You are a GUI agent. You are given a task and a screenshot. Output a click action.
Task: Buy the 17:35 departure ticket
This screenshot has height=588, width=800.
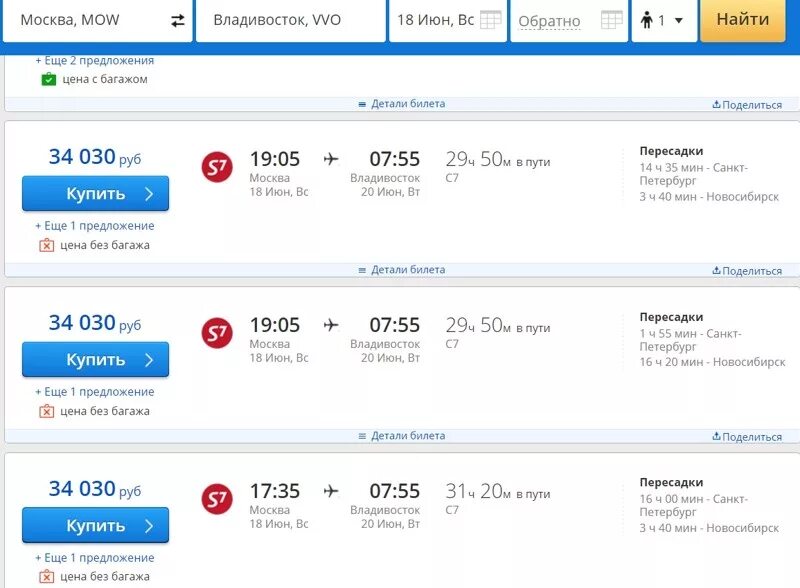[96, 526]
